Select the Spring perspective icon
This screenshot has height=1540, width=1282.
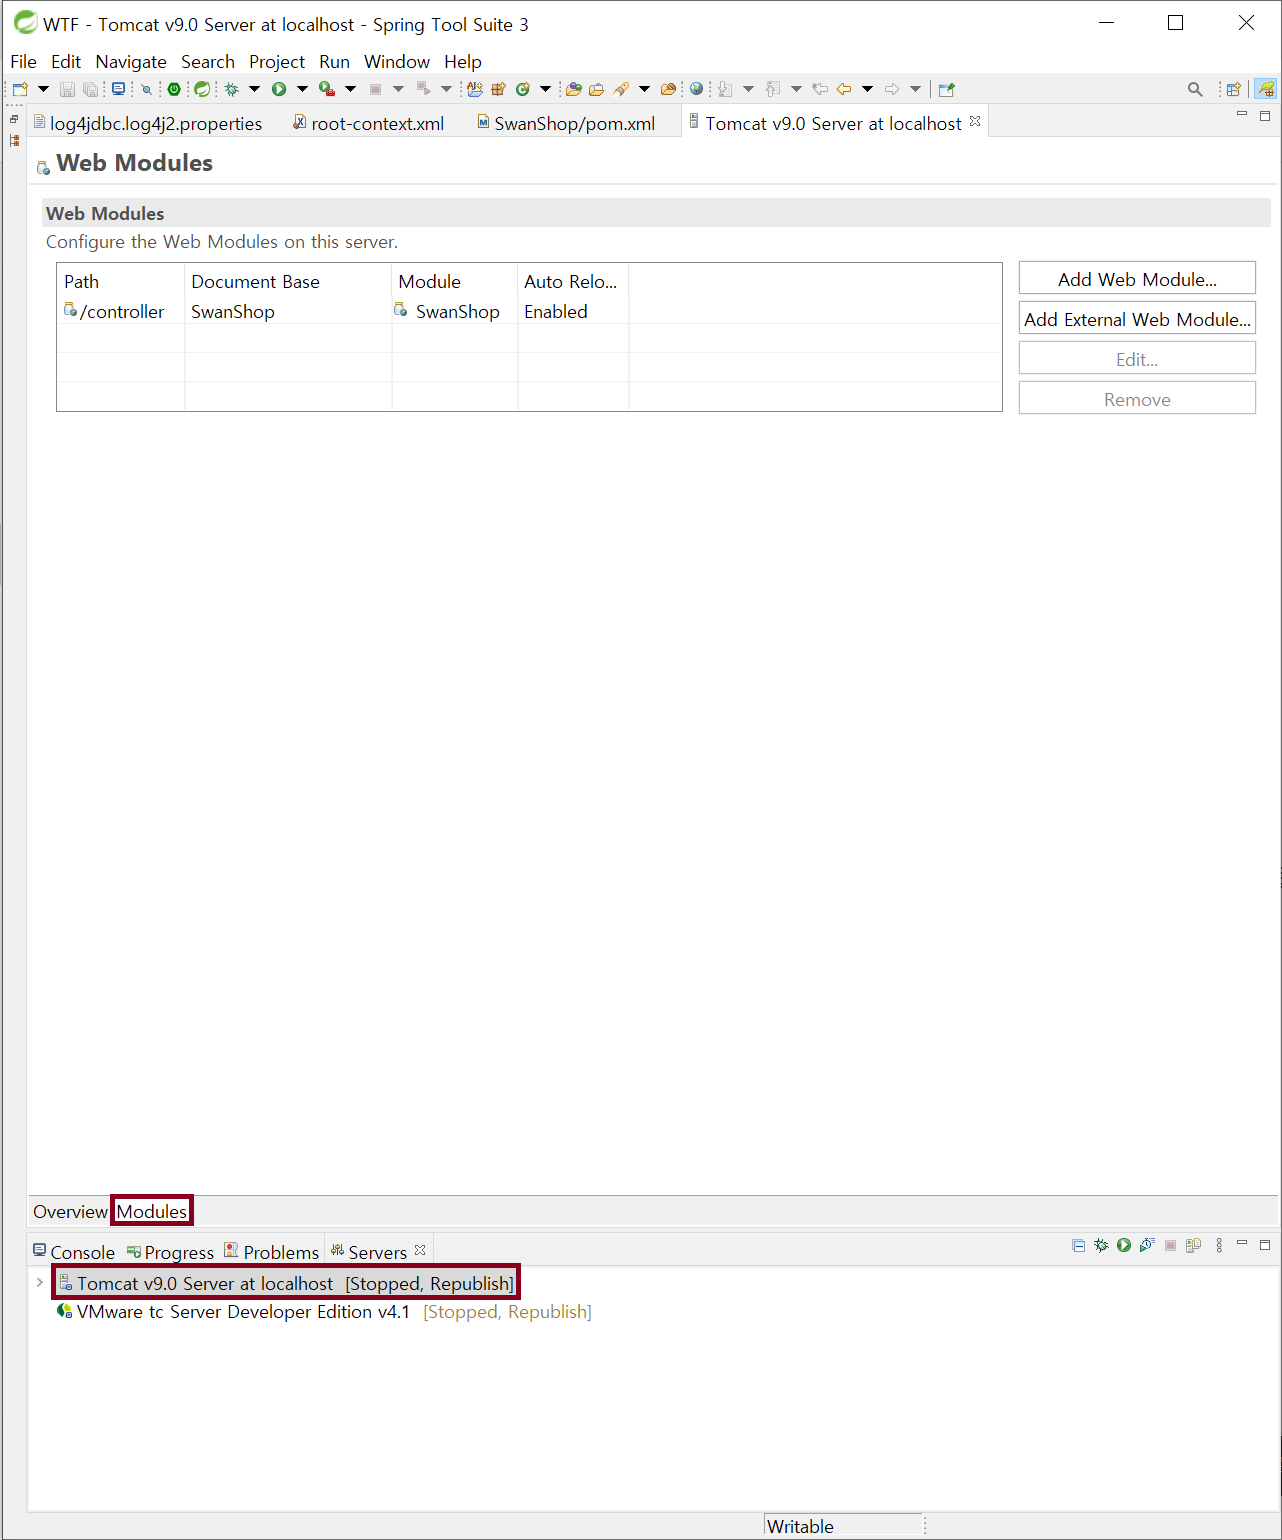(1266, 89)
